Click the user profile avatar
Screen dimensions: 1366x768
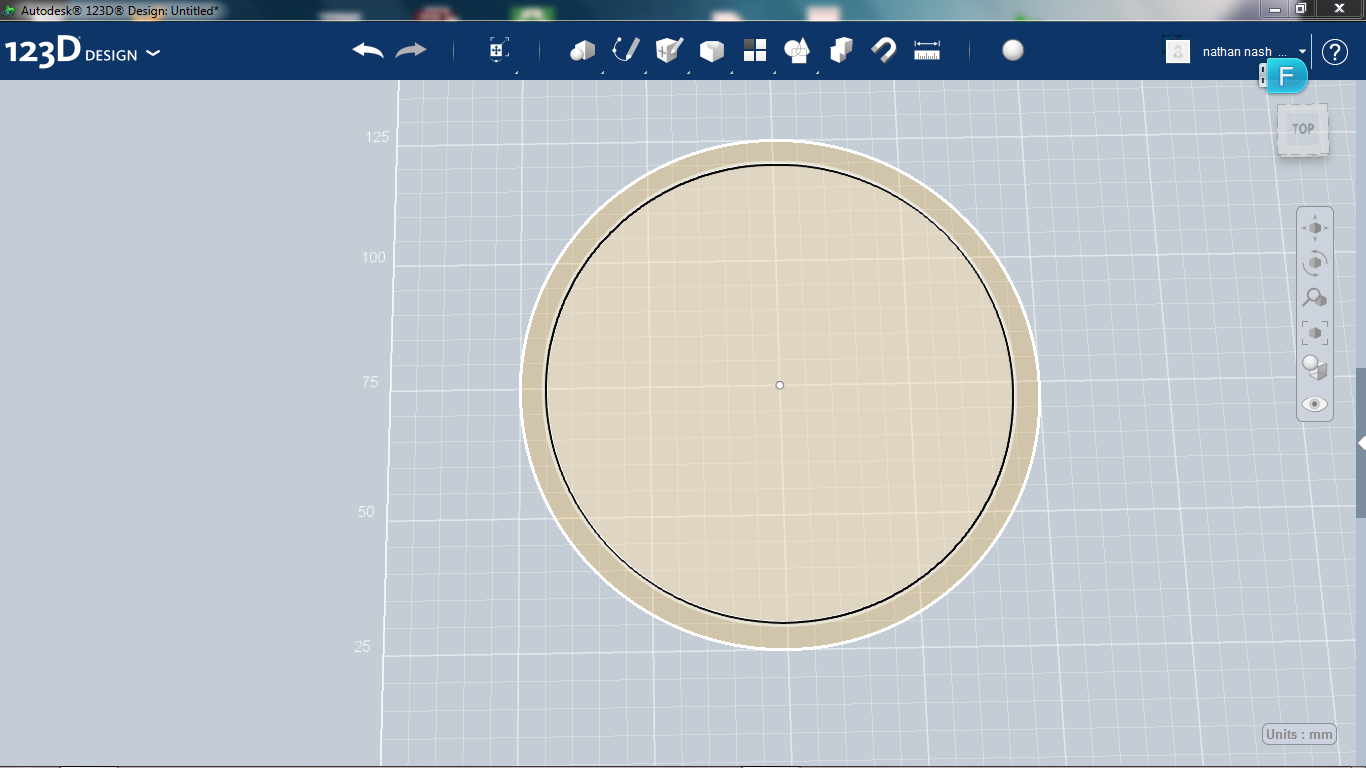(1178, 51)
